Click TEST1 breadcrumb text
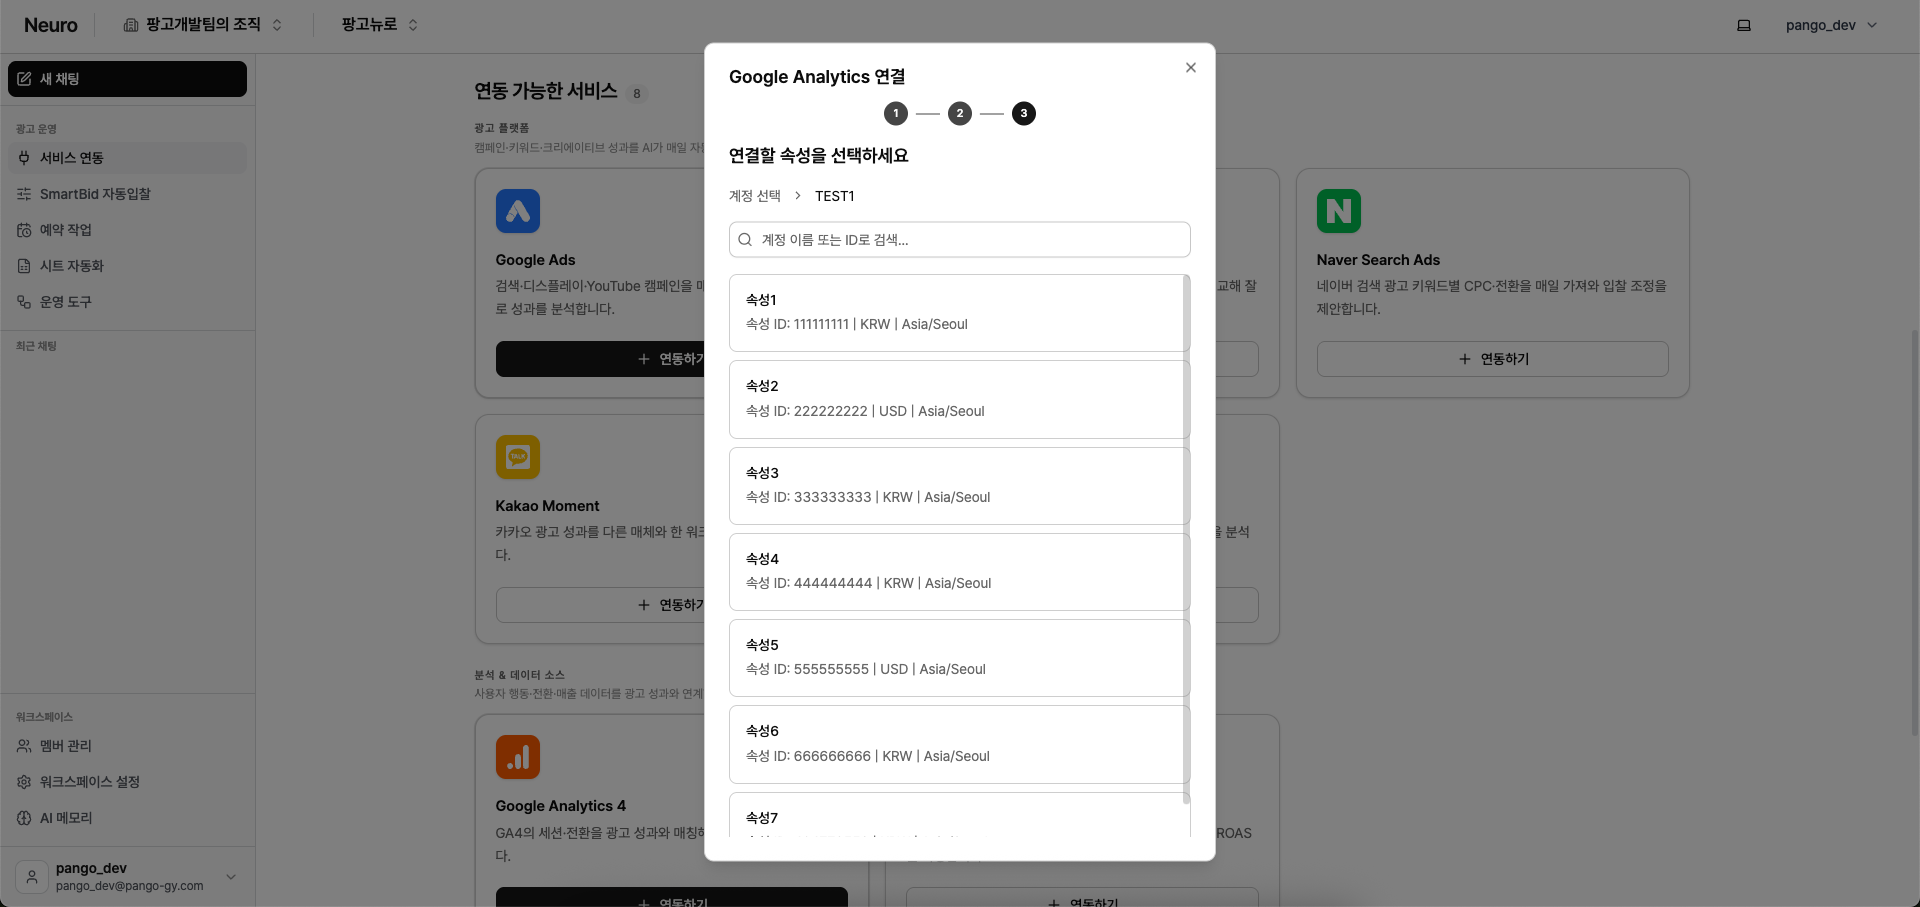This screenshot has width=1920, height=907. click(835, 196)
